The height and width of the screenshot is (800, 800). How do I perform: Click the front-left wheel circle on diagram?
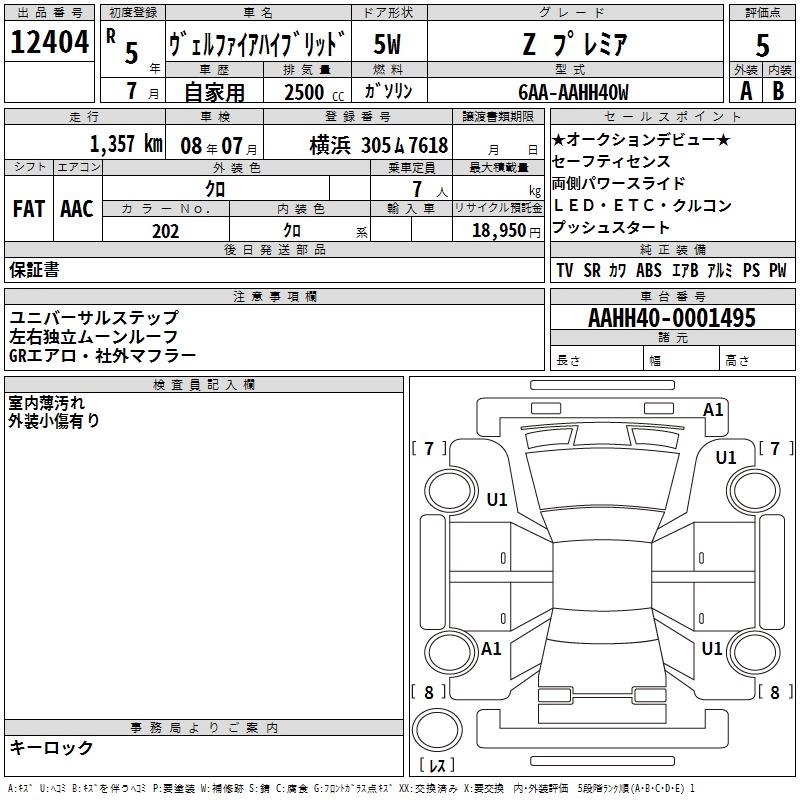coord(451,491)
